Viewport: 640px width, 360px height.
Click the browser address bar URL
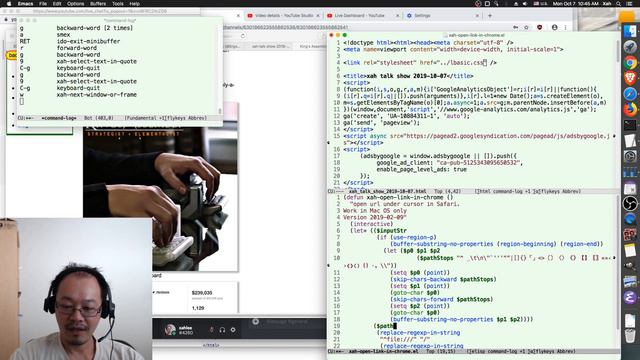[286, 27]
